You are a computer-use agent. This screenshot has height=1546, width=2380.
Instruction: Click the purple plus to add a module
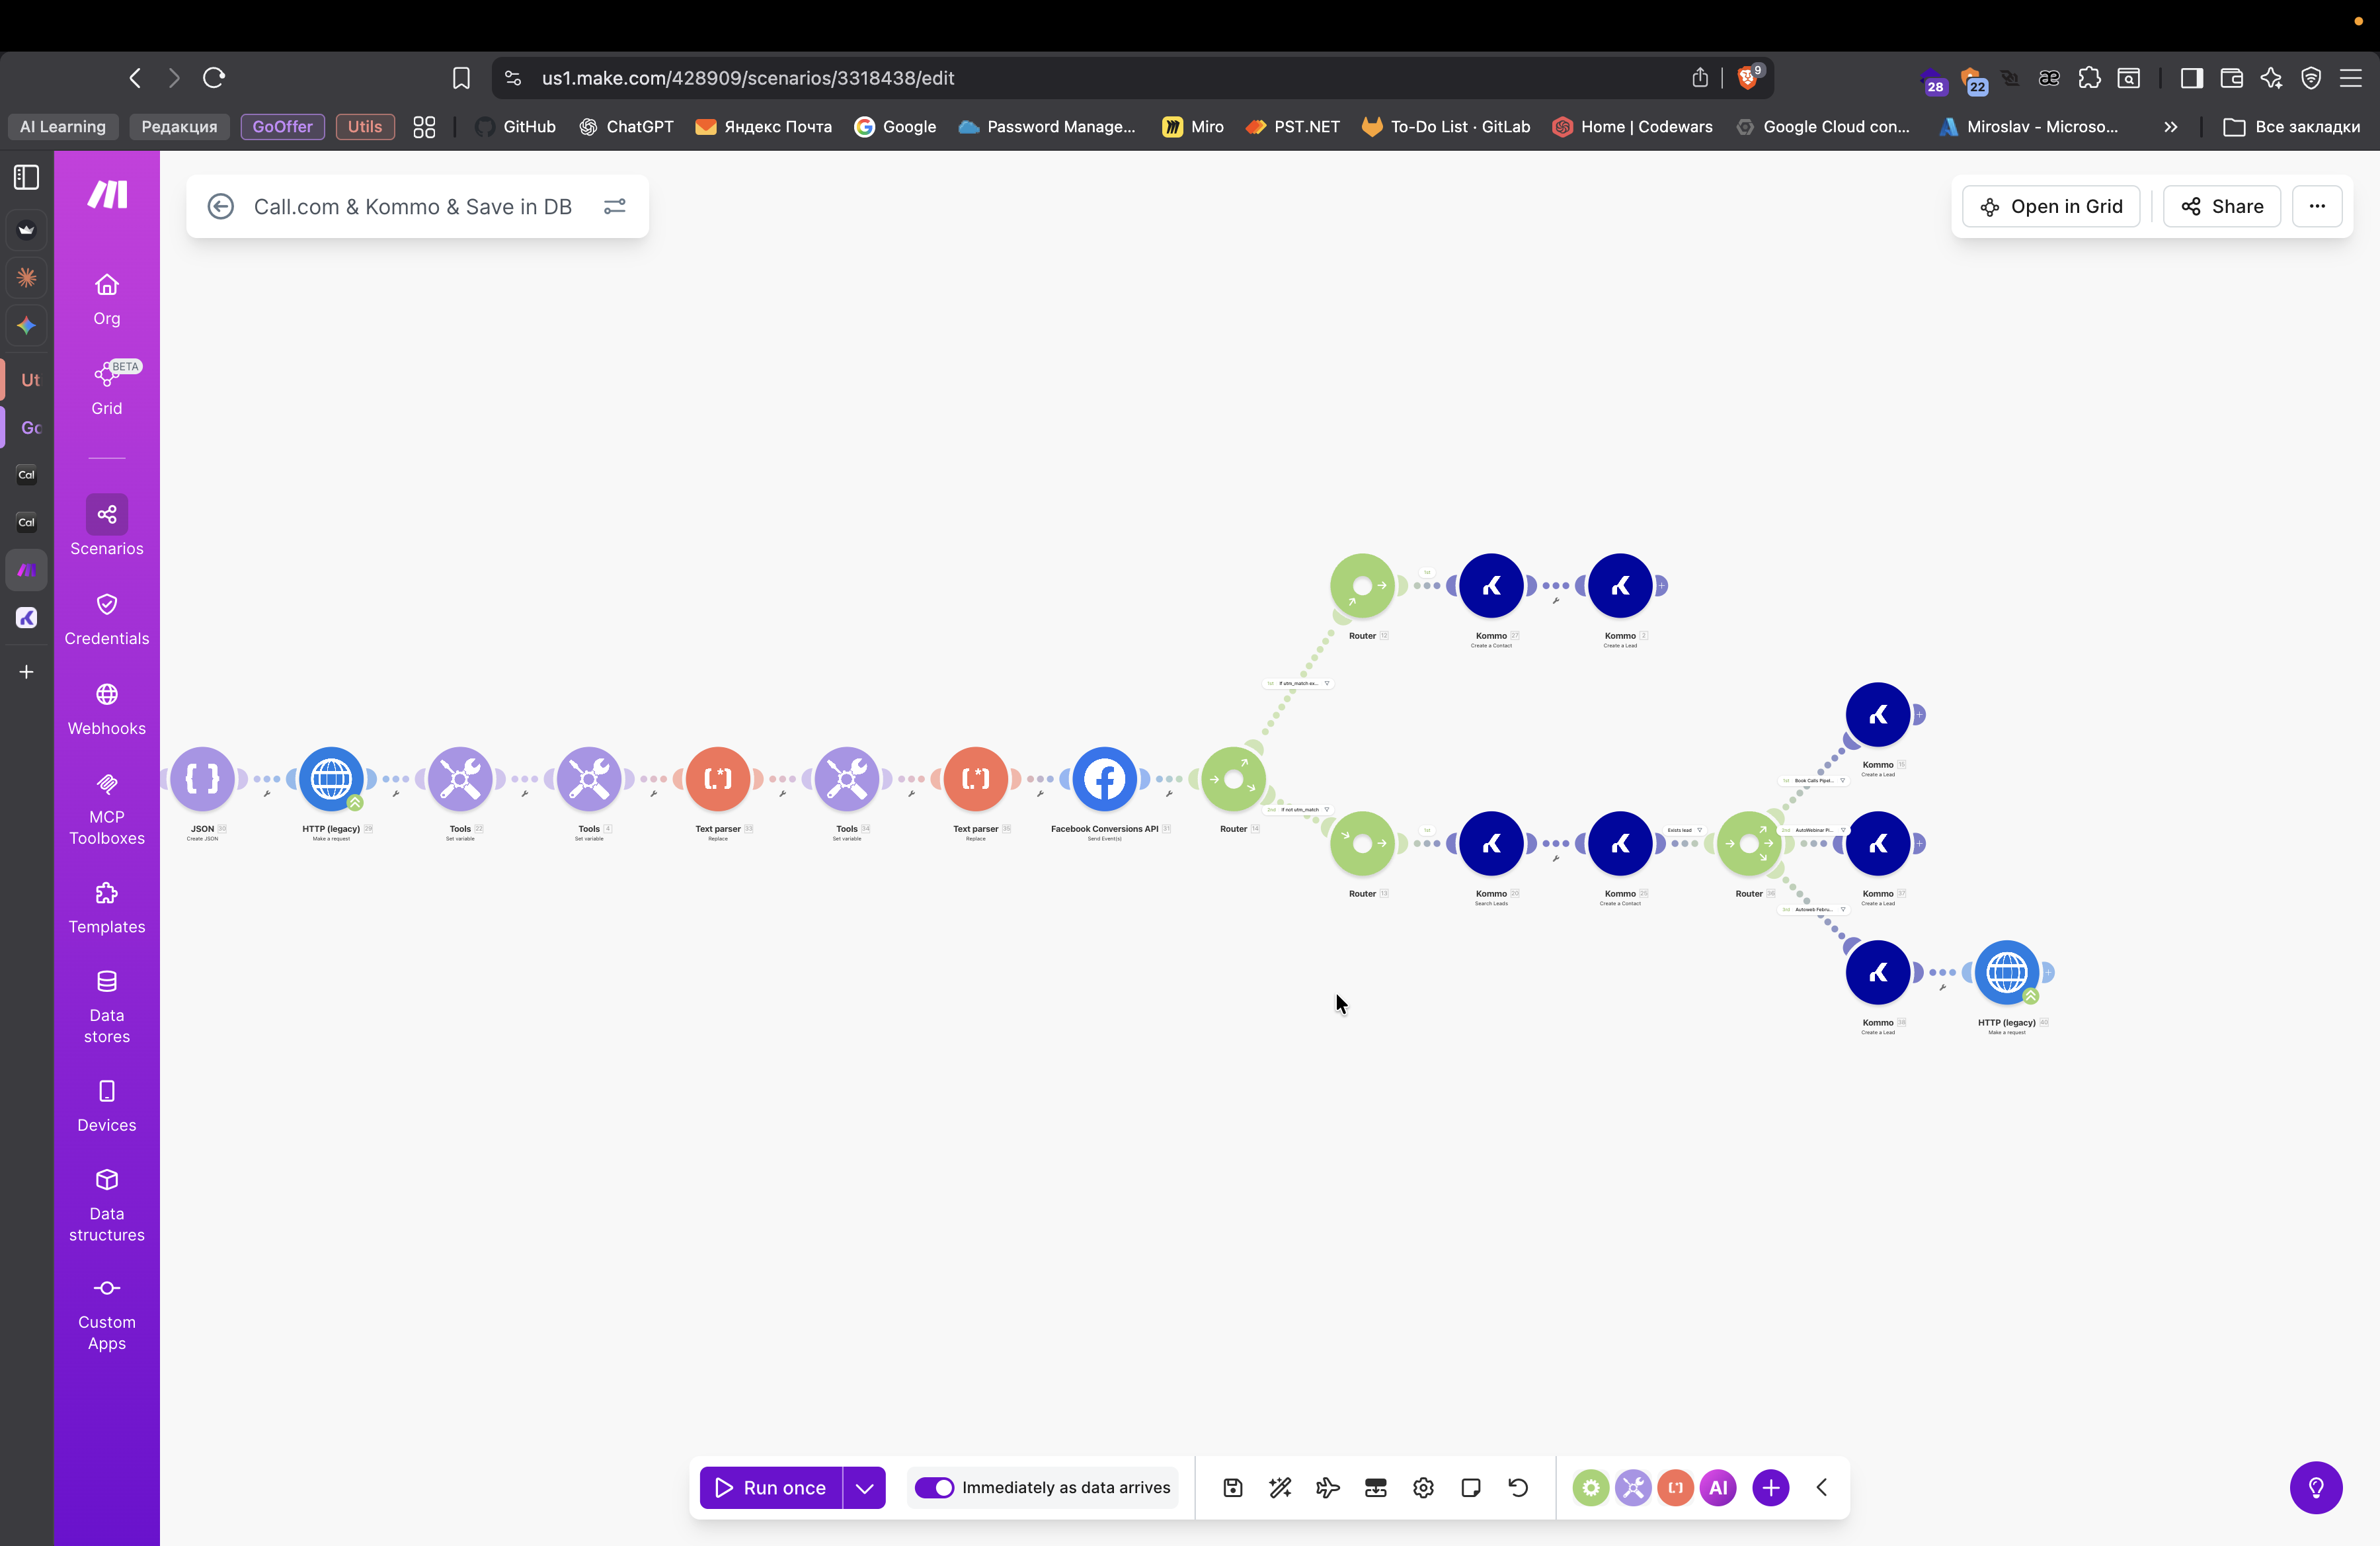tap(1770, 1487)
